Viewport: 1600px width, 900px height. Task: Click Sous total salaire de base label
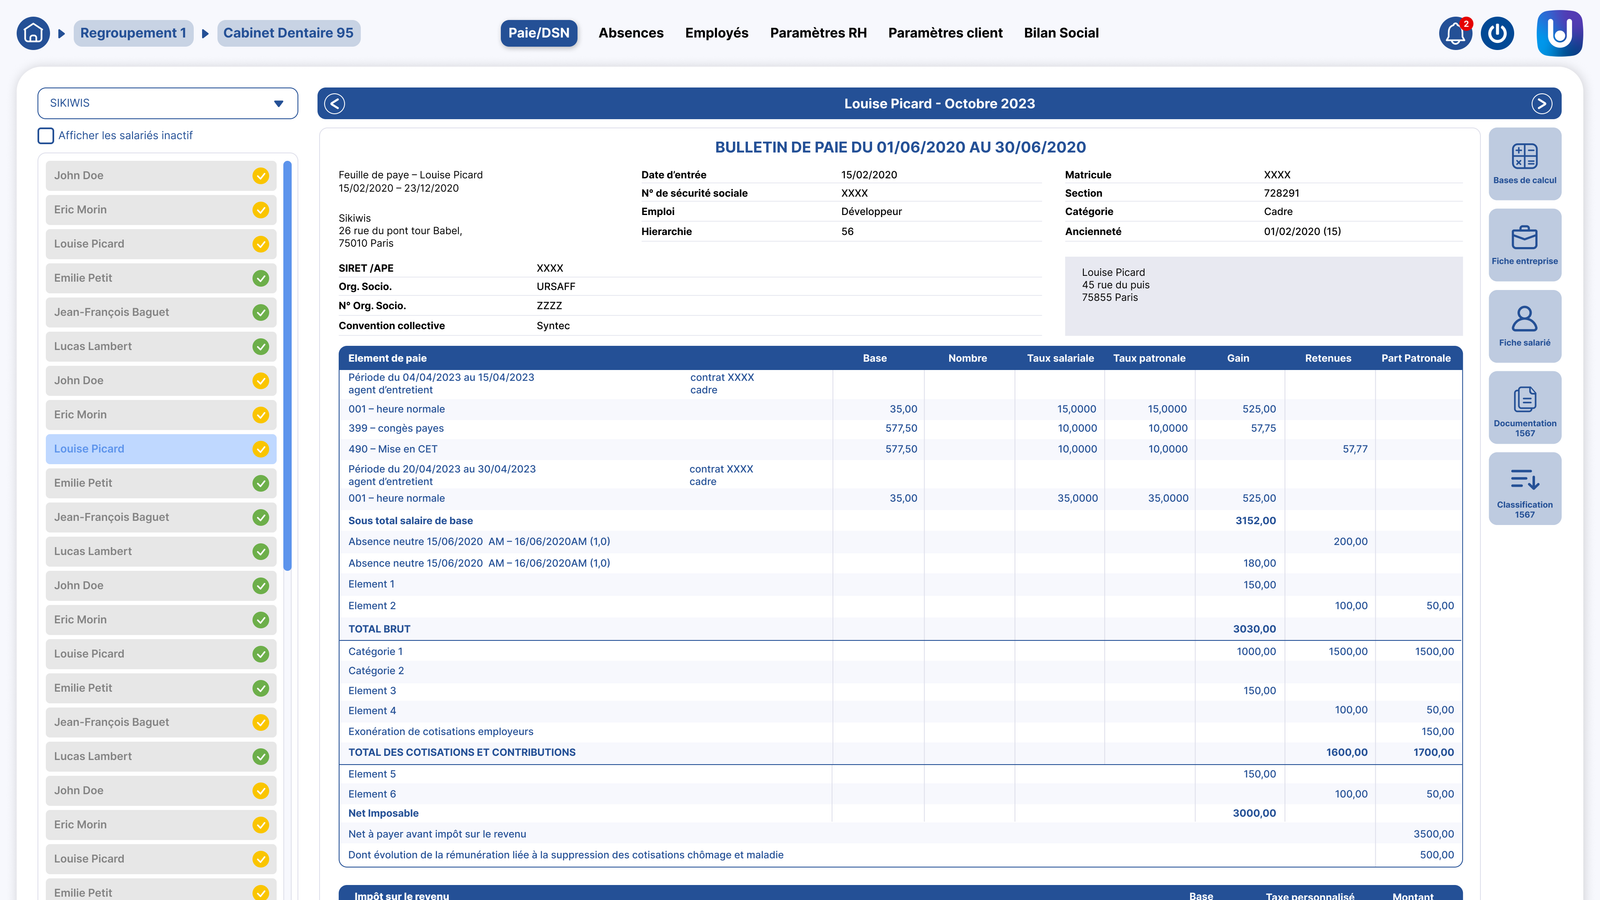(x=410, y=521)
